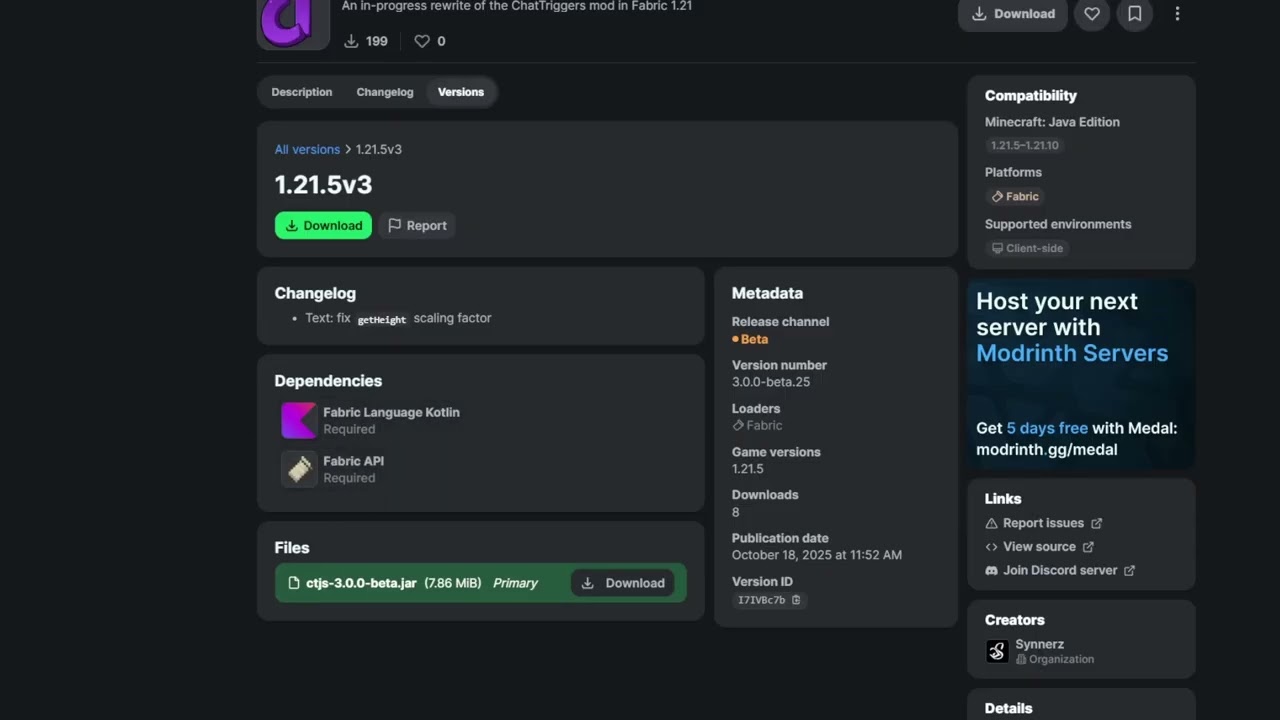
Task: Click the ChatTriggers project logo
Action: (293, 22)
